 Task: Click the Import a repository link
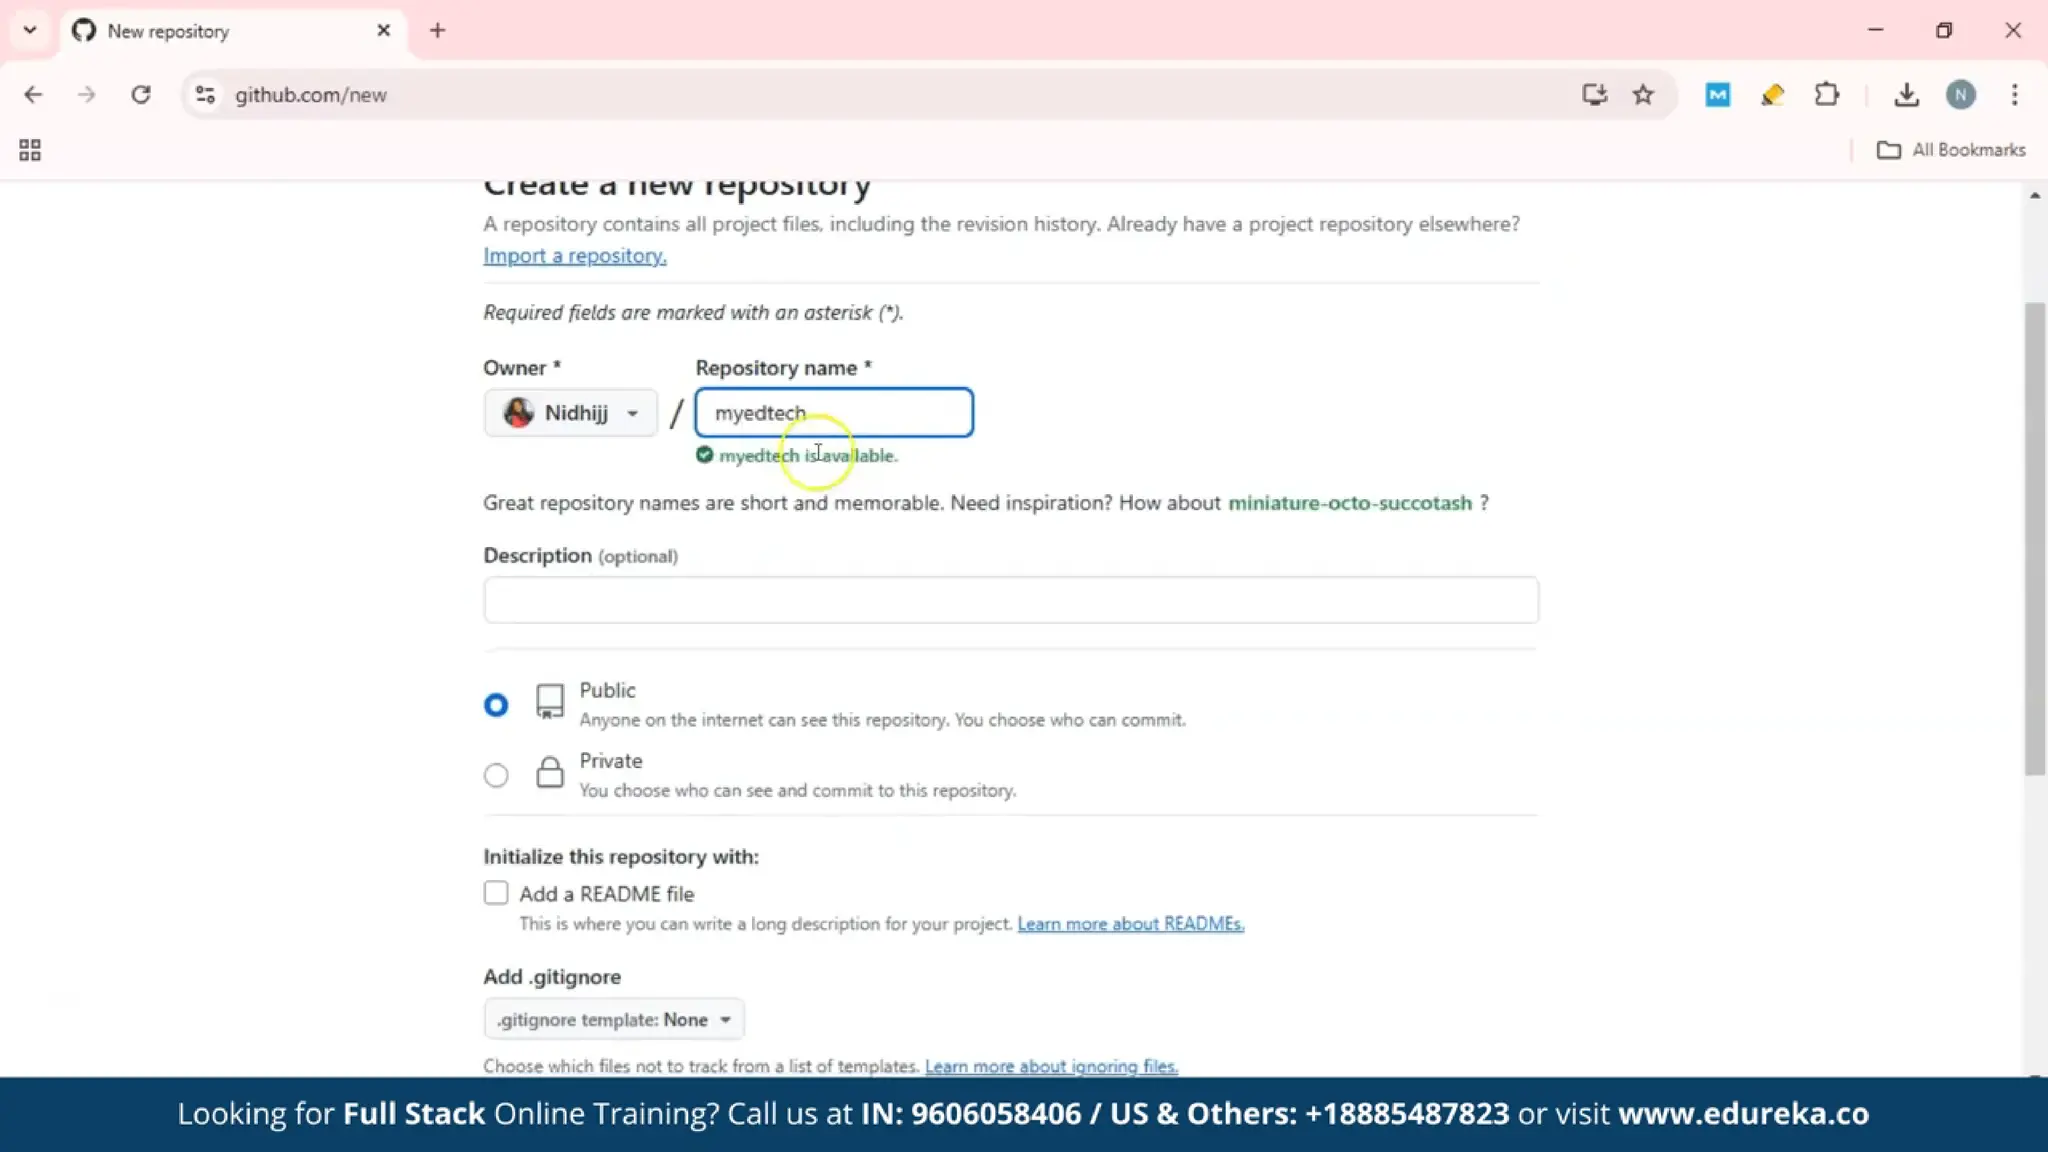click(575, 256)
